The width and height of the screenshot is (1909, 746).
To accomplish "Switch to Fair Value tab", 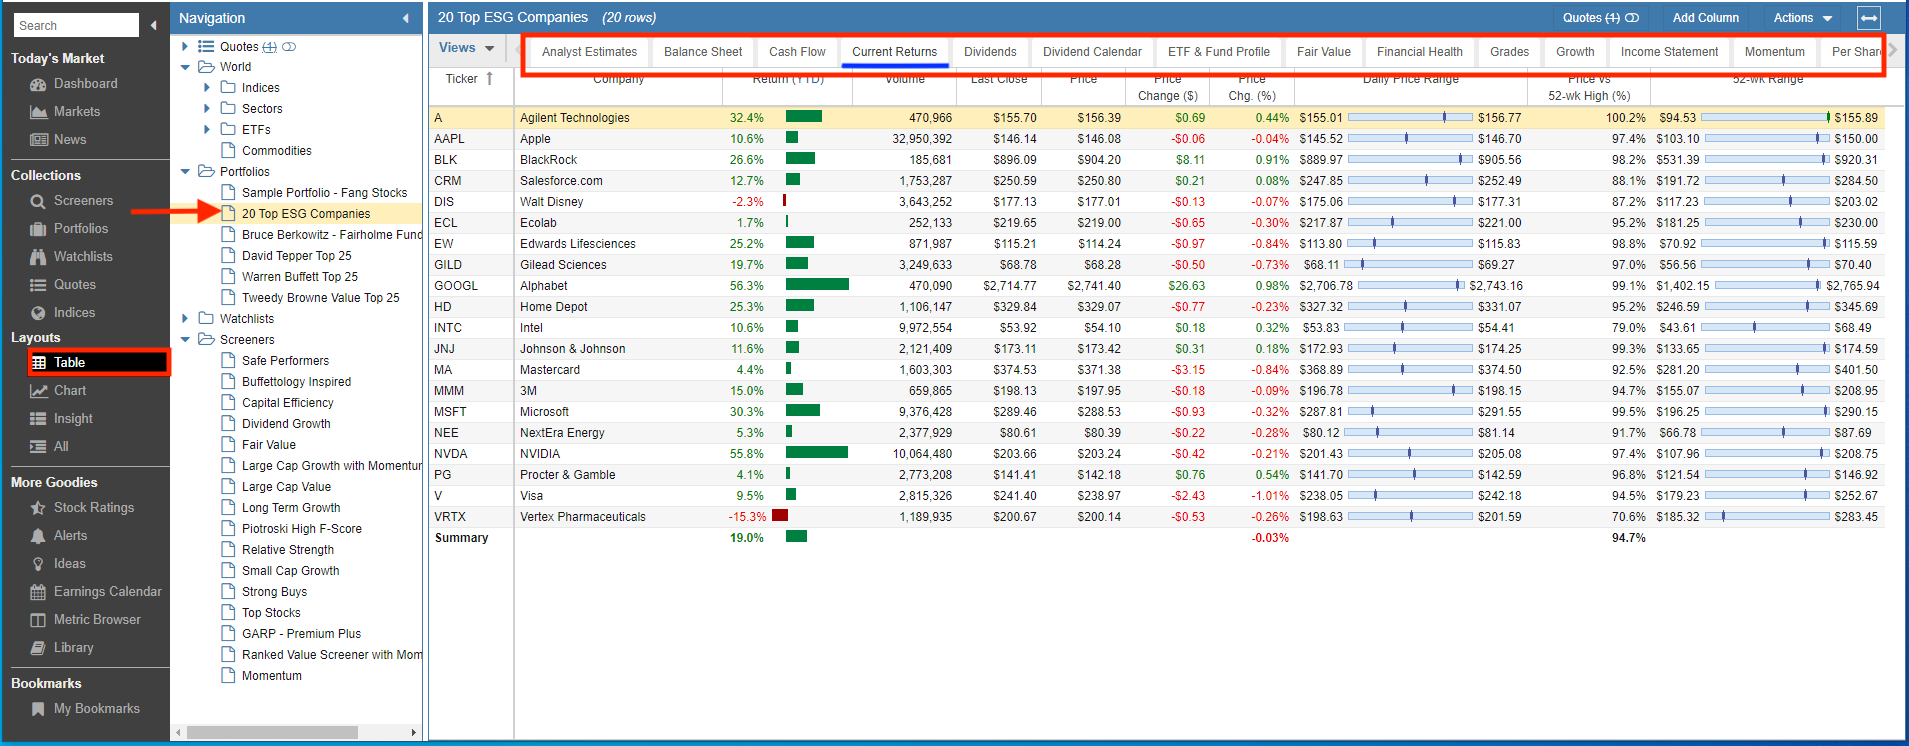I will (x=1323, y=52).
